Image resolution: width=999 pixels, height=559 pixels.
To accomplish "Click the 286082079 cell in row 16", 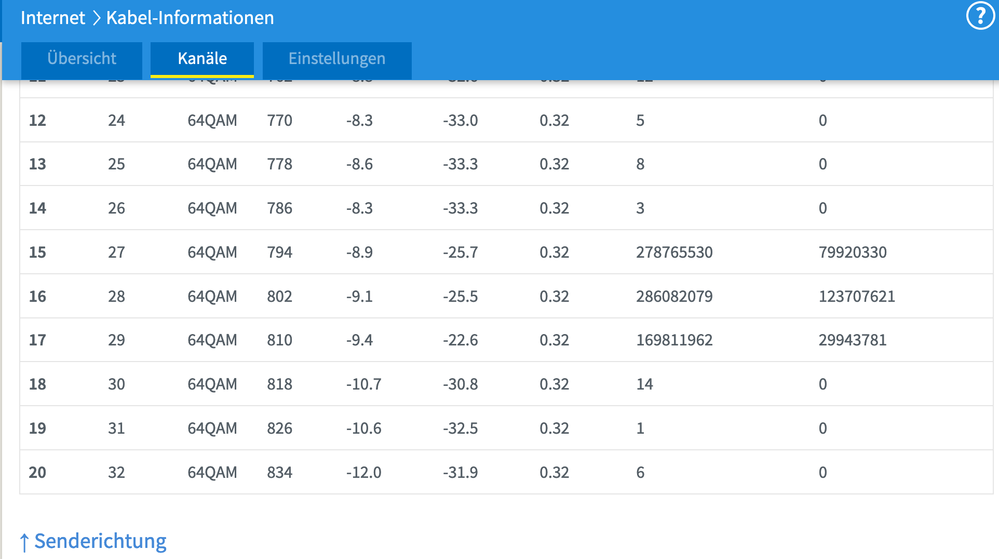I will pos(674,296).
